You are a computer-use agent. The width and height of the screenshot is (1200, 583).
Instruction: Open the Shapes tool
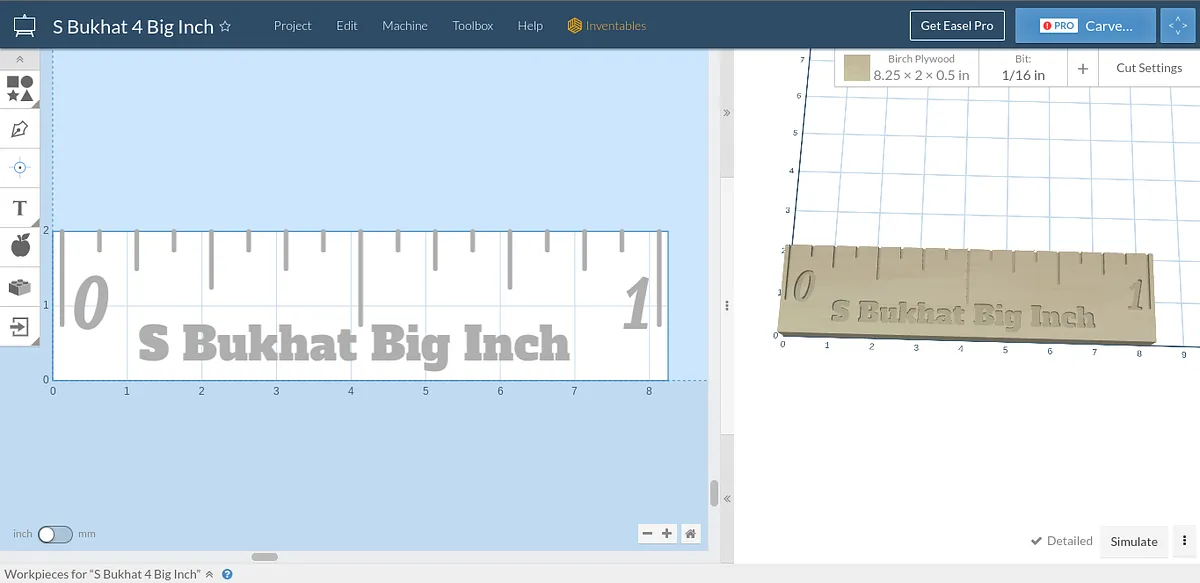[20, 88]
